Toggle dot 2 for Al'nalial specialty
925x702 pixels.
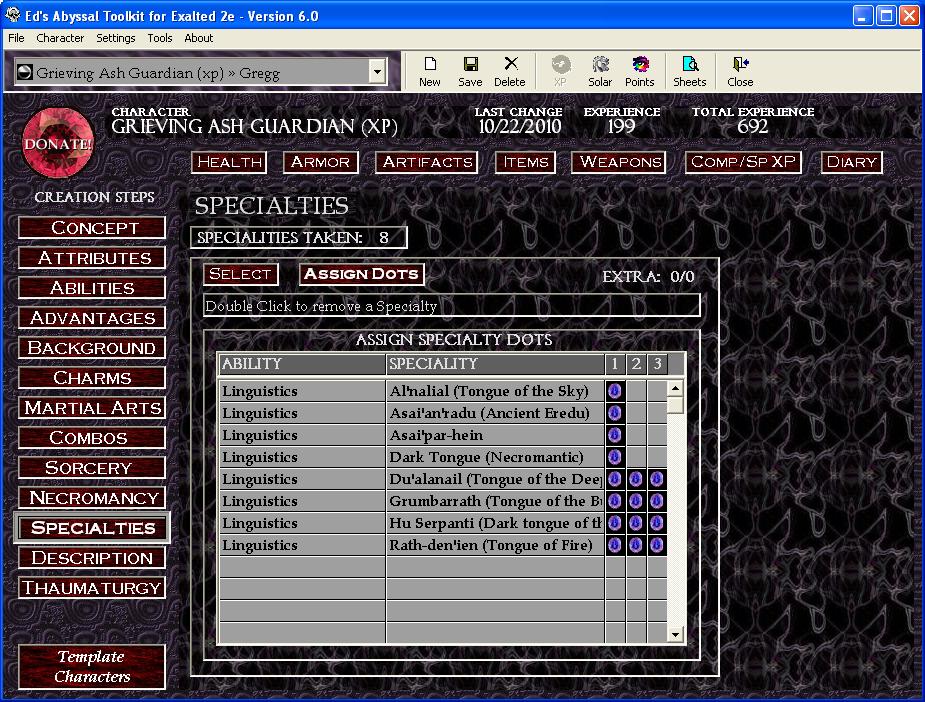pos(636,391)
